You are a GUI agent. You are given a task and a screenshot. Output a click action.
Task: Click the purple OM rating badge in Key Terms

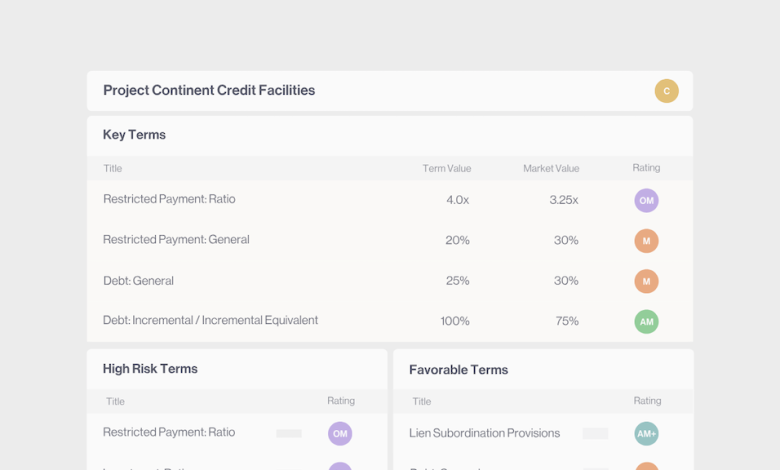tap(646, 200)
